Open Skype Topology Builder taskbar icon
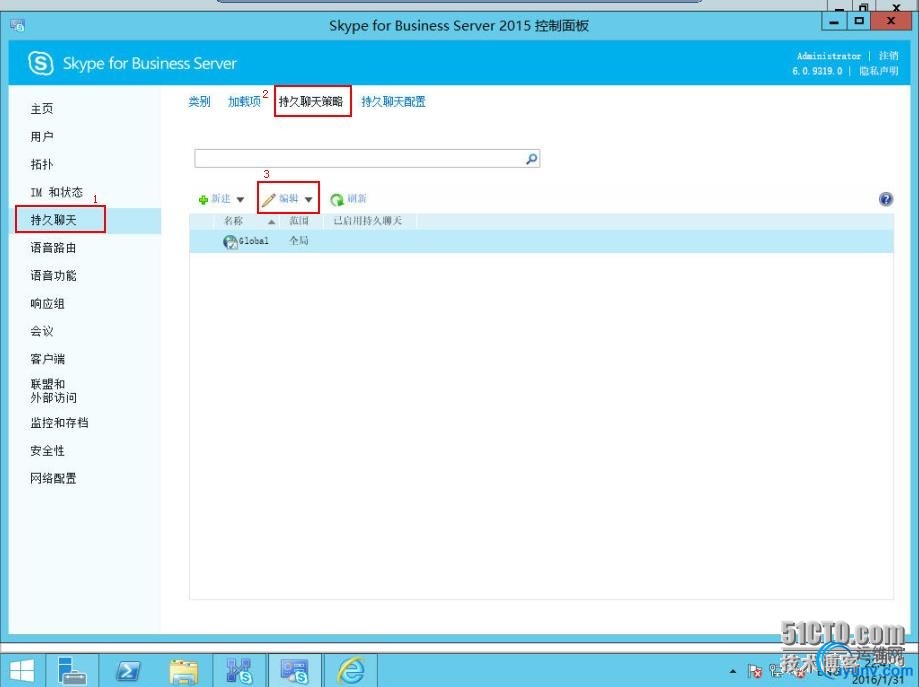 point(239,671)
